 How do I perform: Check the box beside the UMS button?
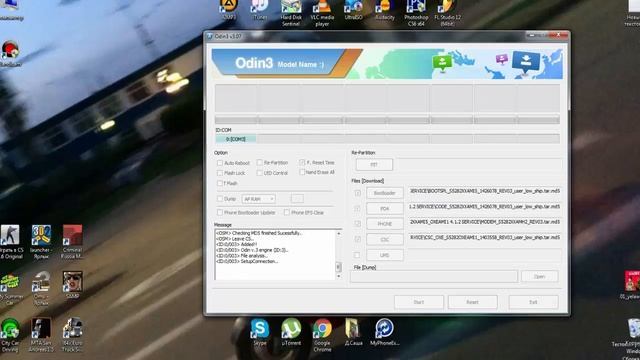pyautogui.click(x=357, y=255)
